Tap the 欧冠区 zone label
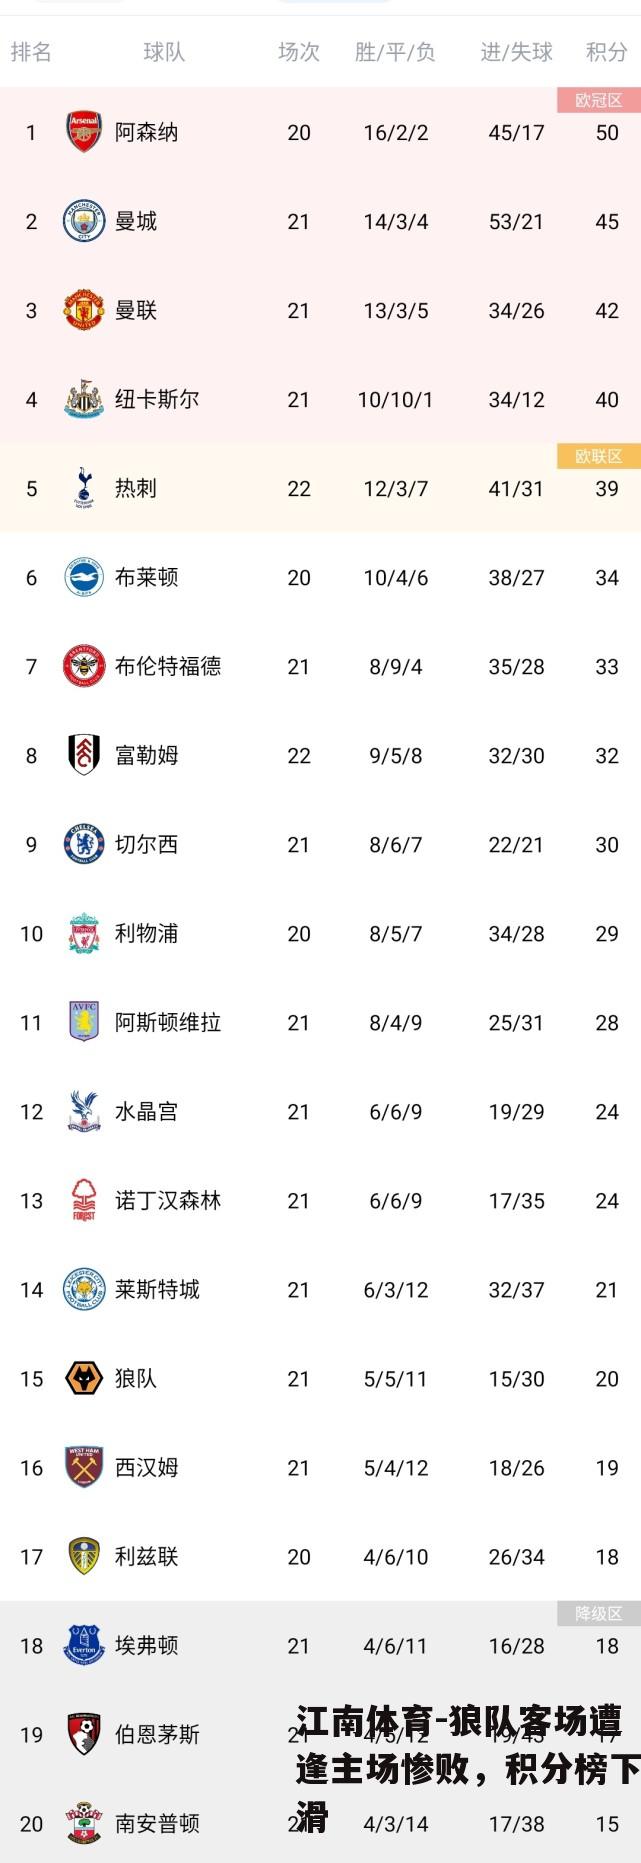The image size is (641, 1863). coord(599,100)
